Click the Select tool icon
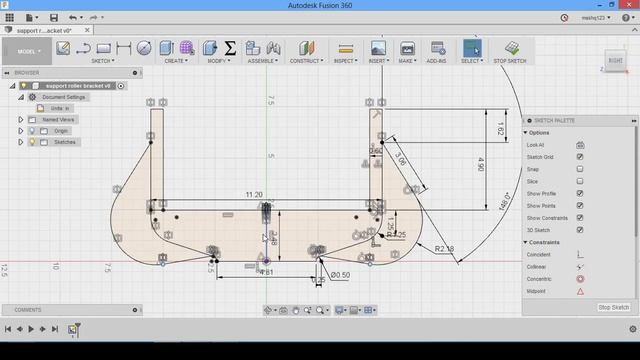Image resolution: width=640 pixels, height=360 pixels. coord(472,48)
